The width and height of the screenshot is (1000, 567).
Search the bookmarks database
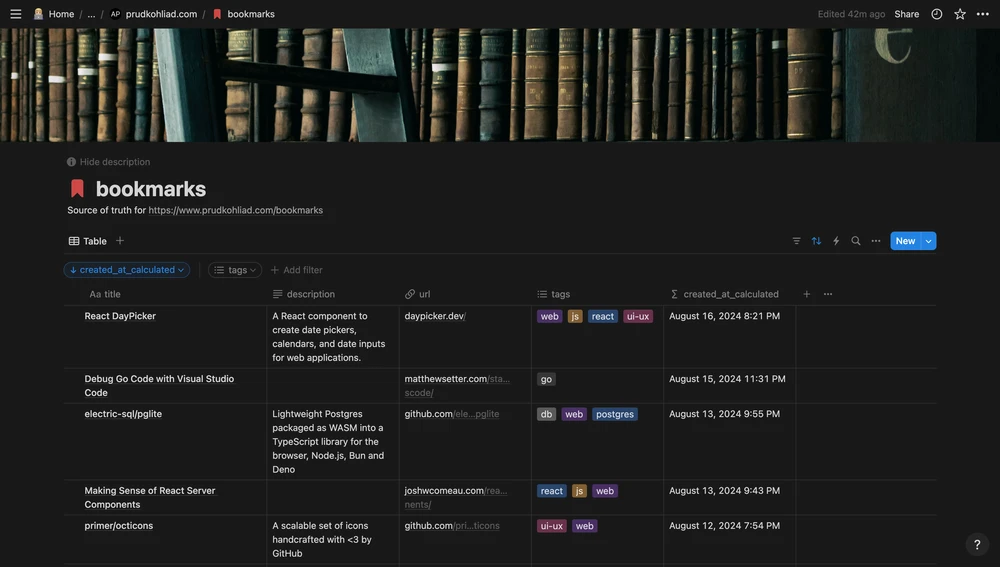[x=856, y=241]
